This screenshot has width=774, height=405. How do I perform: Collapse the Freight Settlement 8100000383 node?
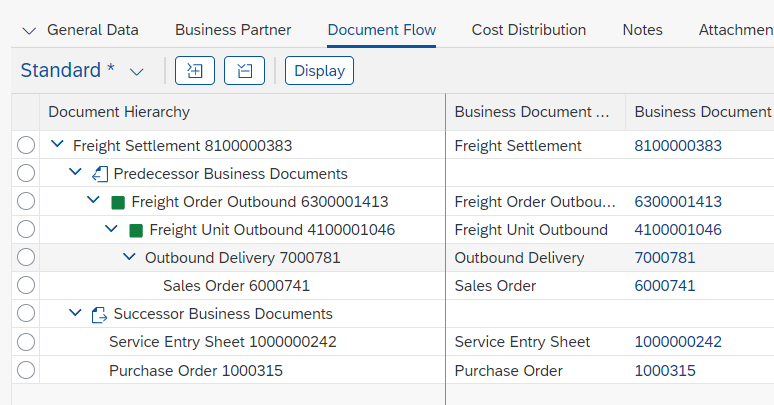(x=57, y=146)
